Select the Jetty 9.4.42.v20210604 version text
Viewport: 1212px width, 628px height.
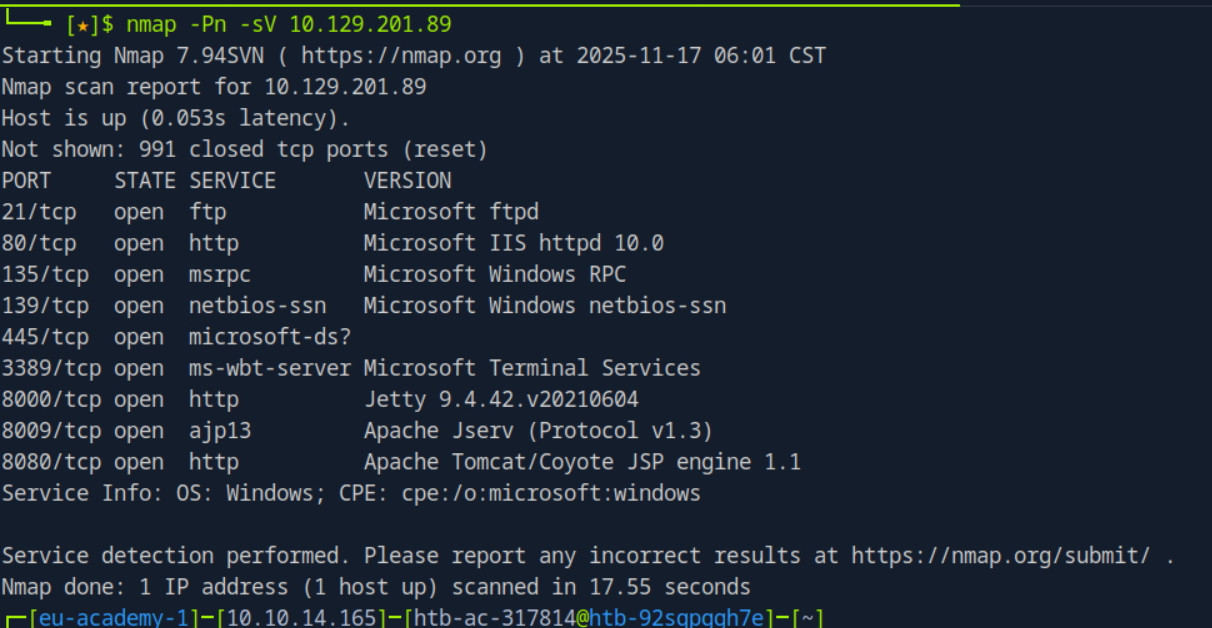point(501,399)
